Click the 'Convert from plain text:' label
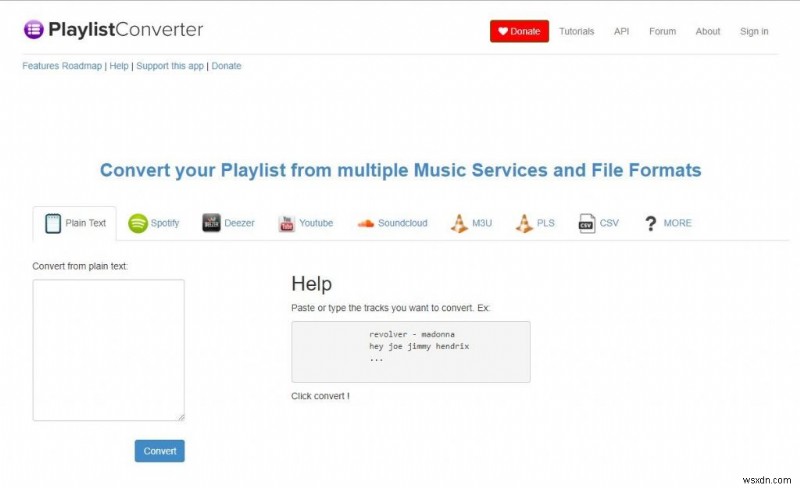800x488 pixels. click(80, 266)
